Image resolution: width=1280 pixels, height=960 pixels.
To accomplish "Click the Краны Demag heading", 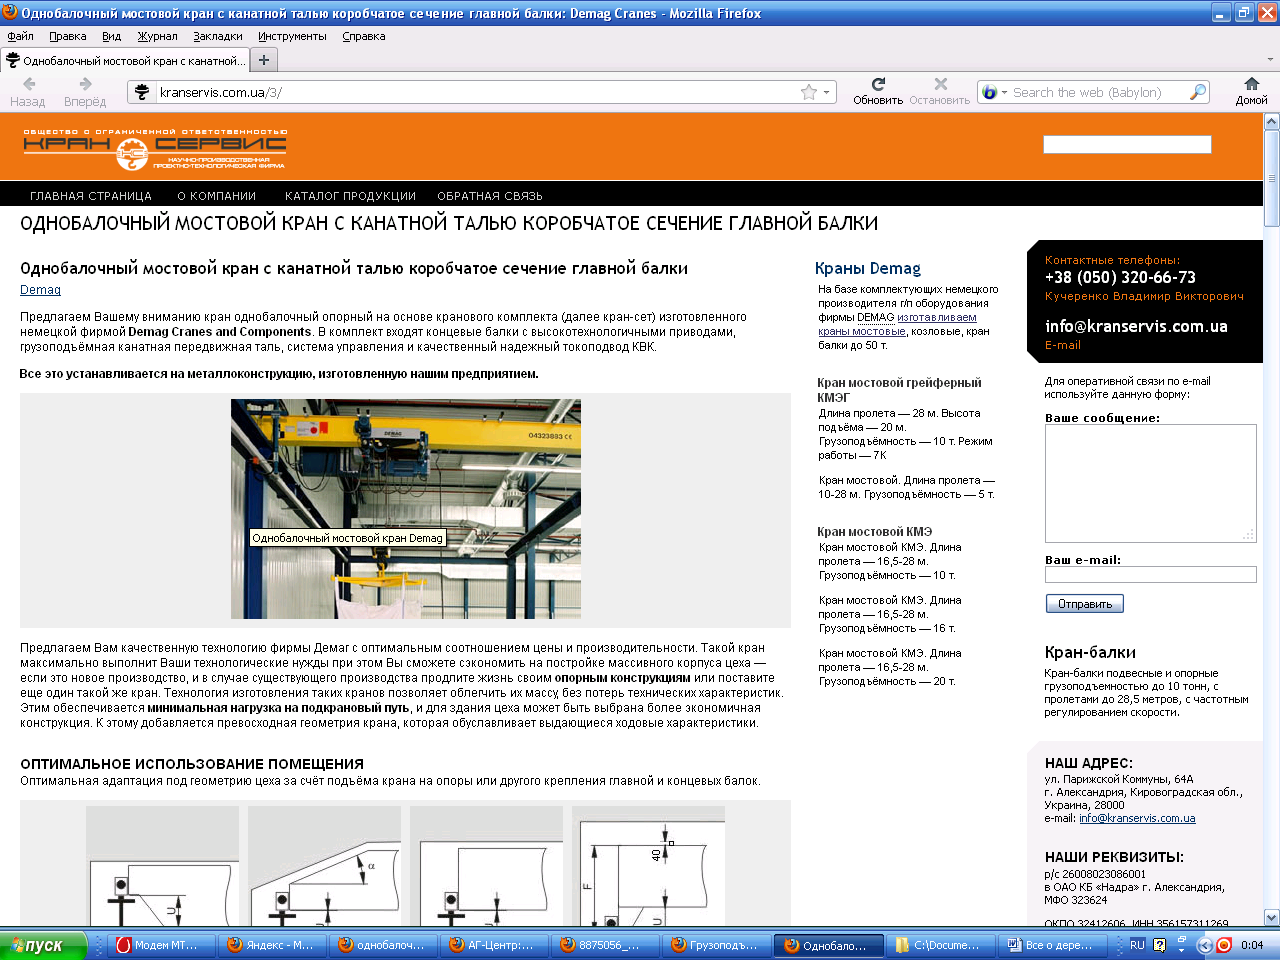I will [x=868, y=268].
